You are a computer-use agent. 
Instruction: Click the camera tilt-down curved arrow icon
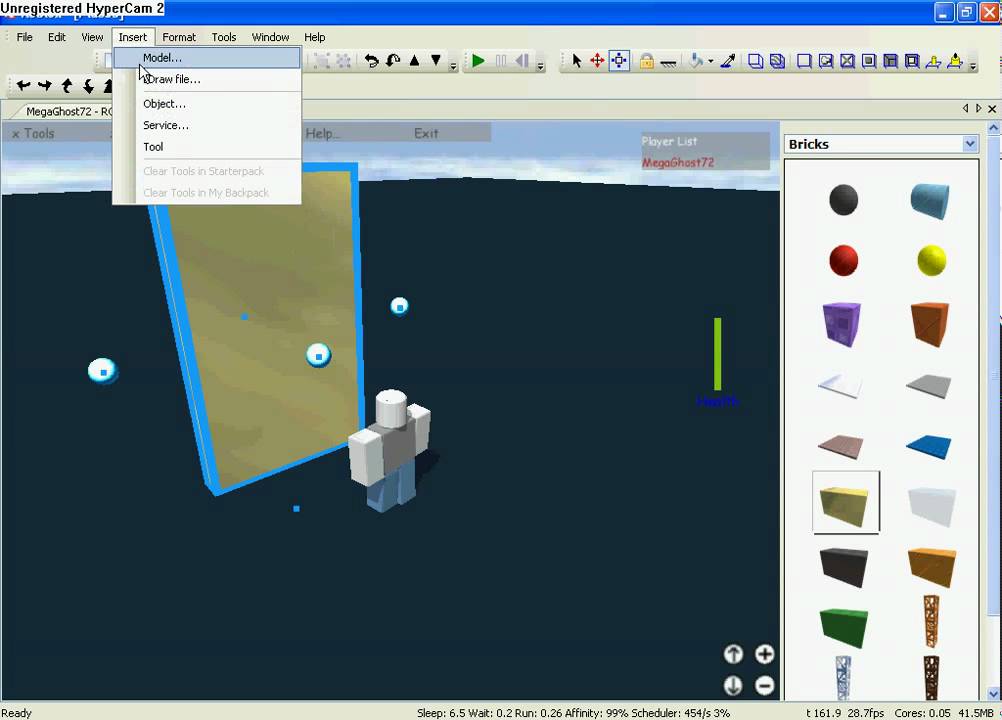point(89,85)
